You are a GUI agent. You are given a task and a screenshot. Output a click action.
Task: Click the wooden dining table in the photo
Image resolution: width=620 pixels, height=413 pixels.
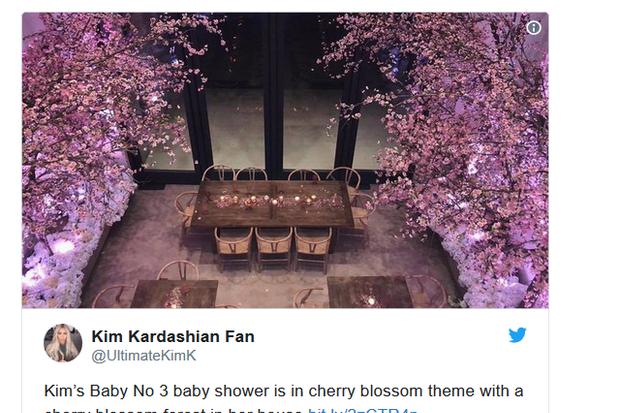click(272, 203)
